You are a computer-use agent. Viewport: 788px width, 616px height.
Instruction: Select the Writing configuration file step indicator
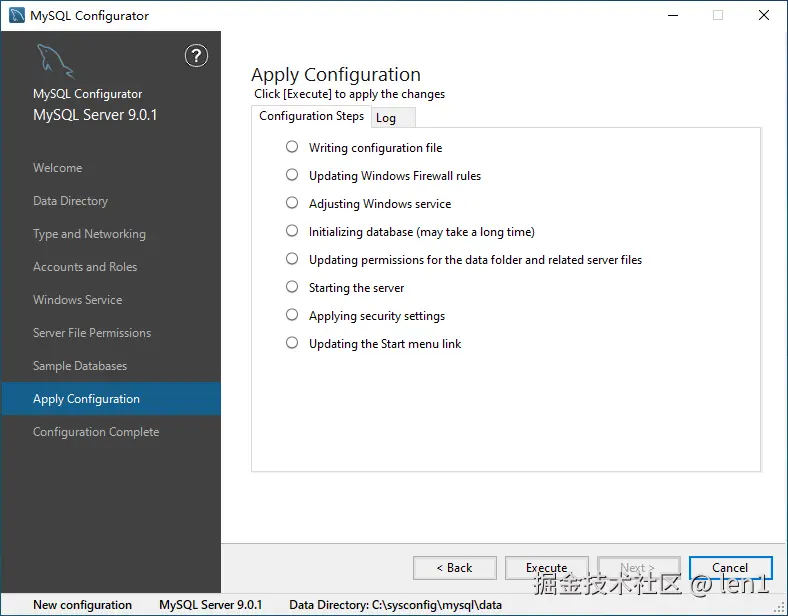click(x=292, y=146)
